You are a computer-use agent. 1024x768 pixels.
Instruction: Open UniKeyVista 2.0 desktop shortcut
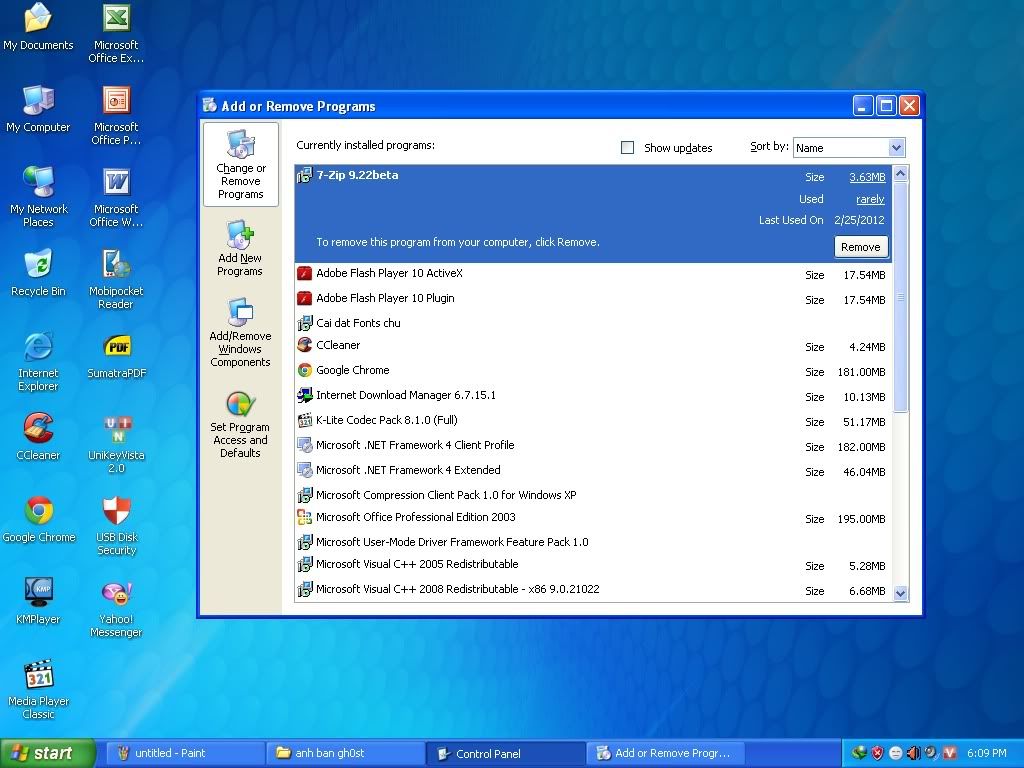[x=116, y=443]
